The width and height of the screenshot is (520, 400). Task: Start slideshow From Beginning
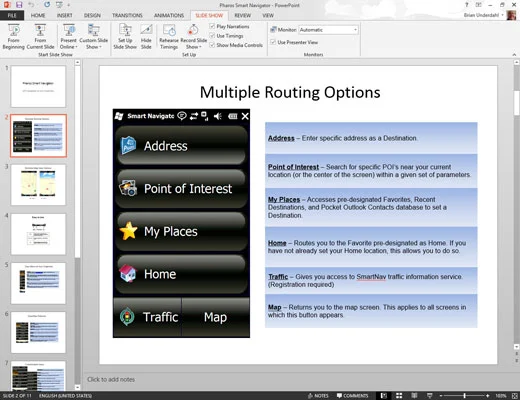[13, 37]
